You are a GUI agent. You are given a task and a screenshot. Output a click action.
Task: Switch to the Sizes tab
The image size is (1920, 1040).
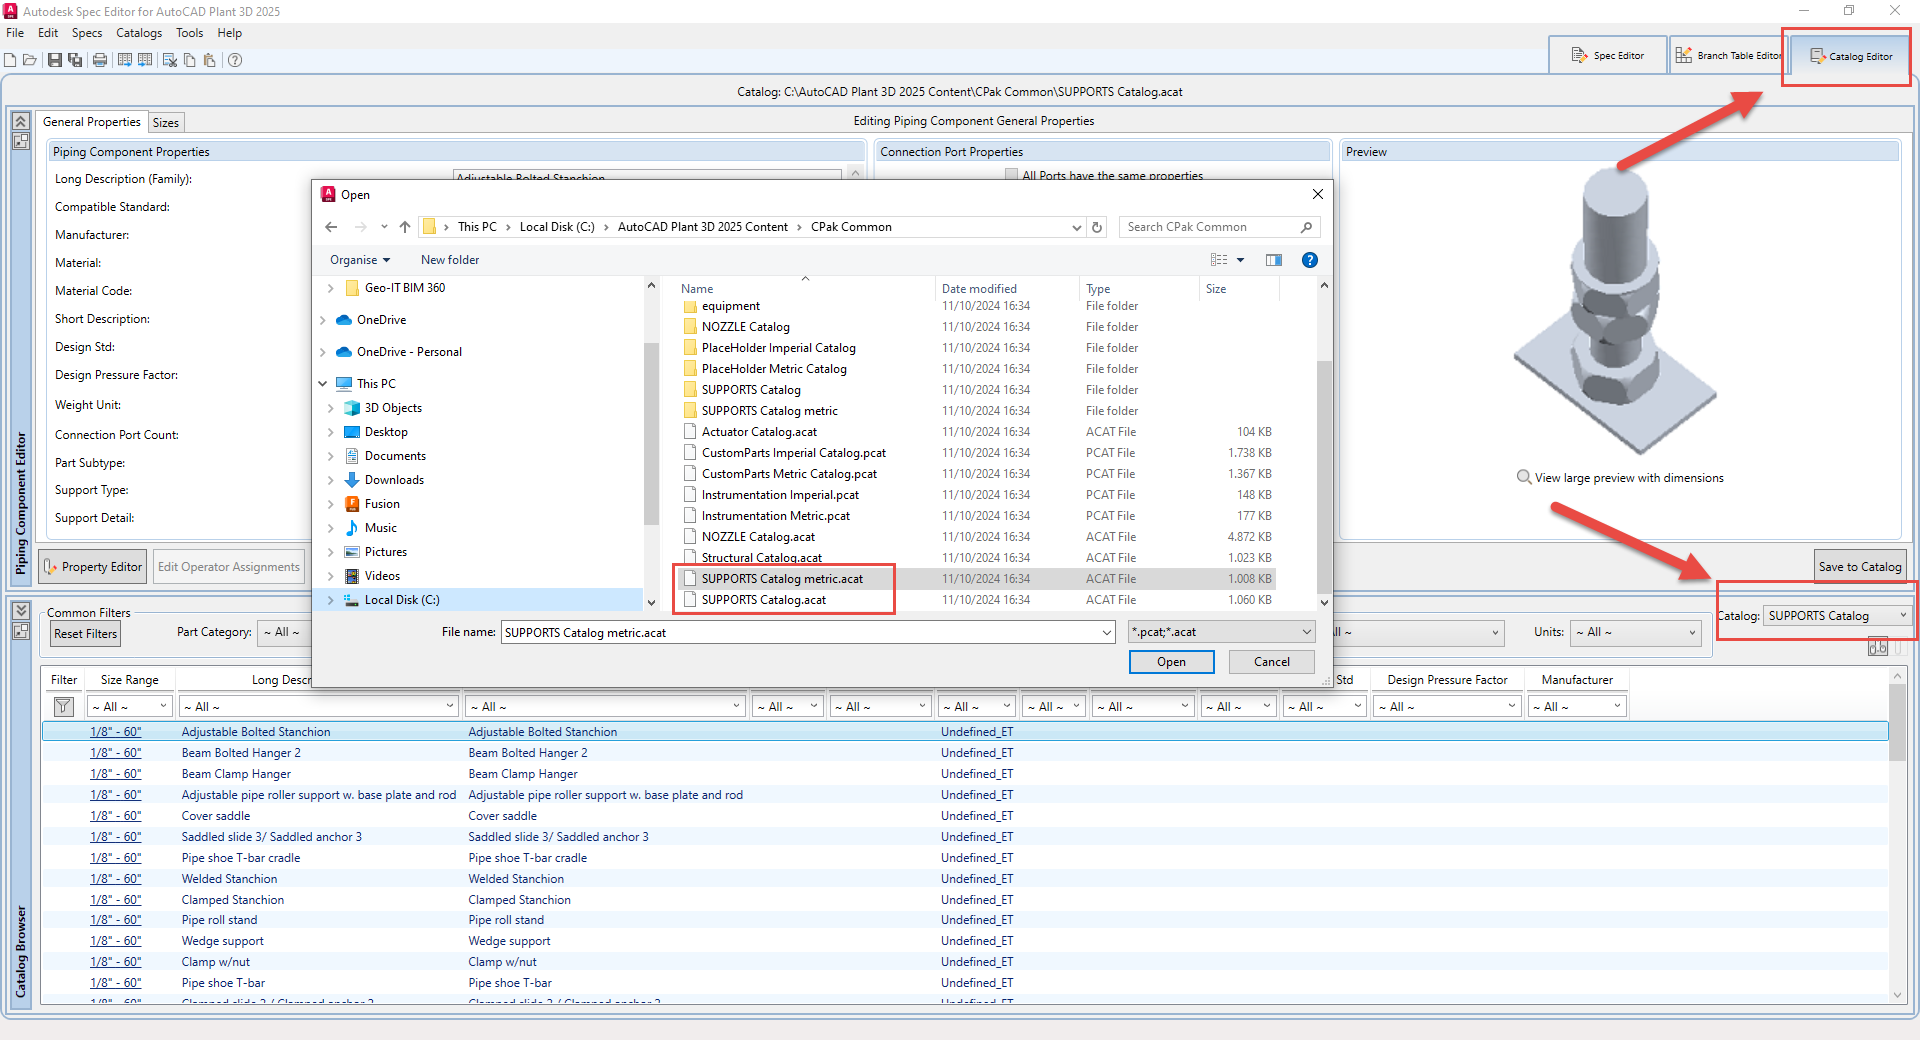pos(166,122)
